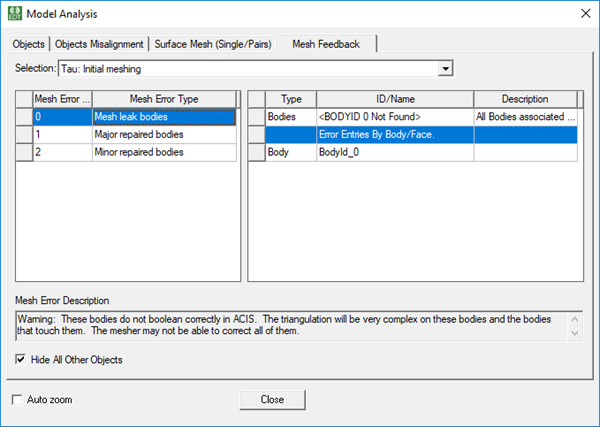
Task: Click the Description column header
Action: coord(525,99)
